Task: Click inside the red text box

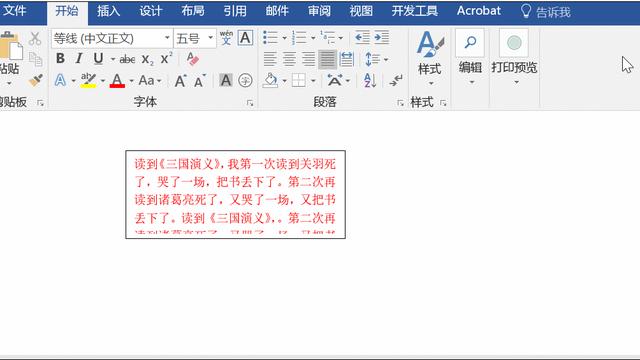Action: (x=236, y=194)
